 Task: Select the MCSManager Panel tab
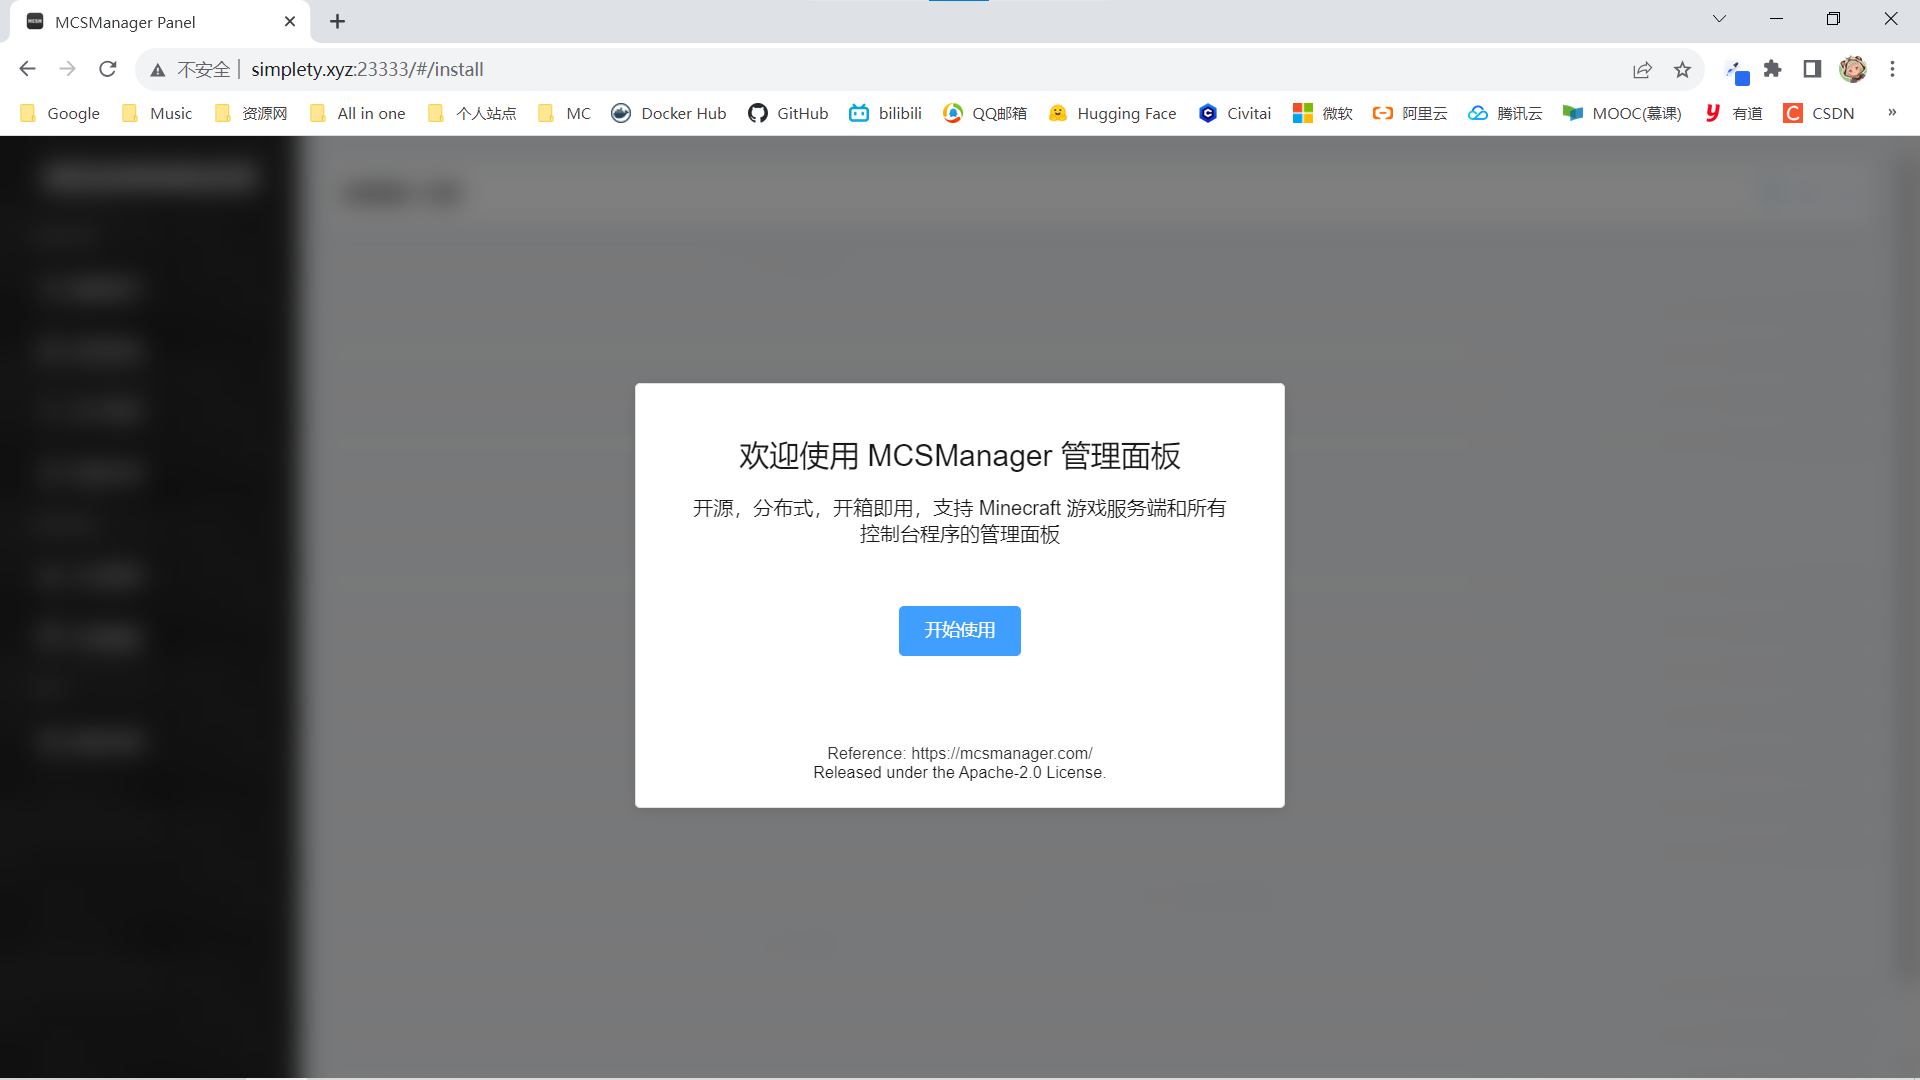[x=150, y=22]
